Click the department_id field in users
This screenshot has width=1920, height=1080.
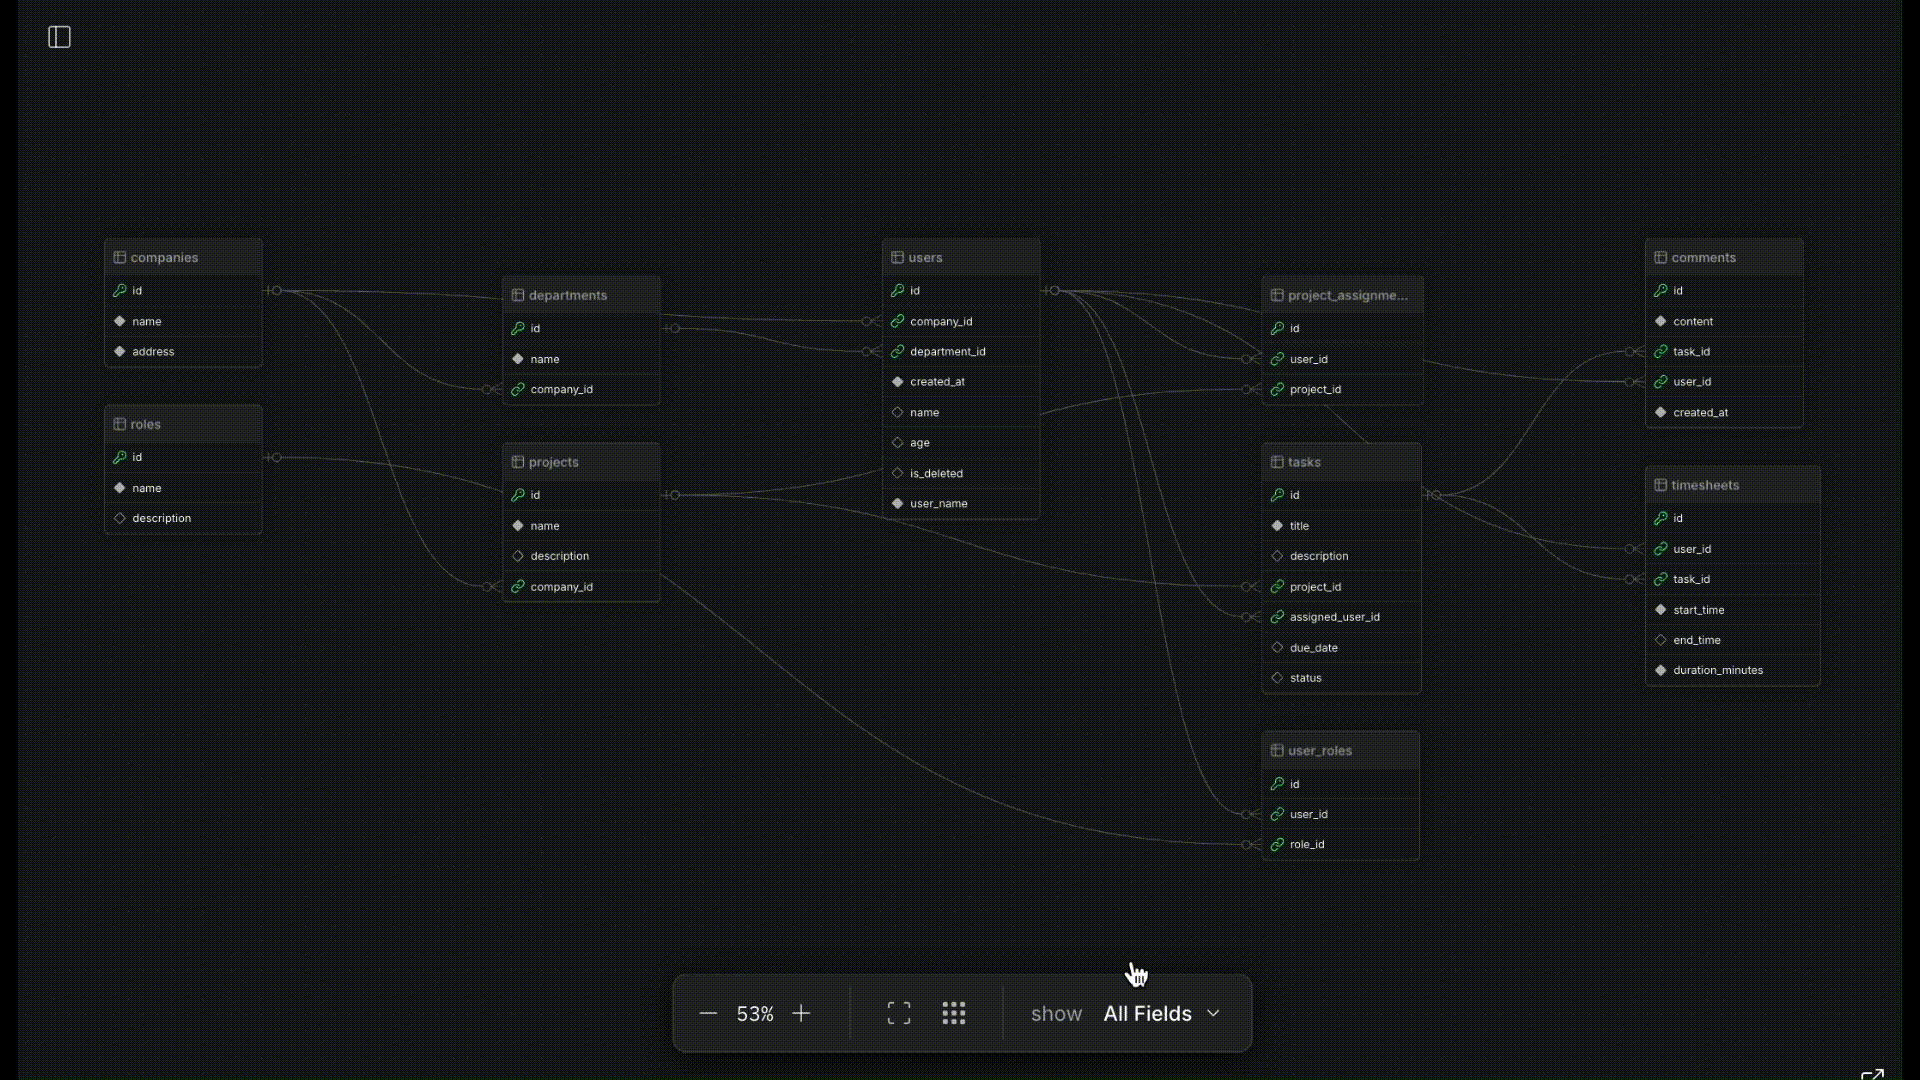[x=947, y=351]
